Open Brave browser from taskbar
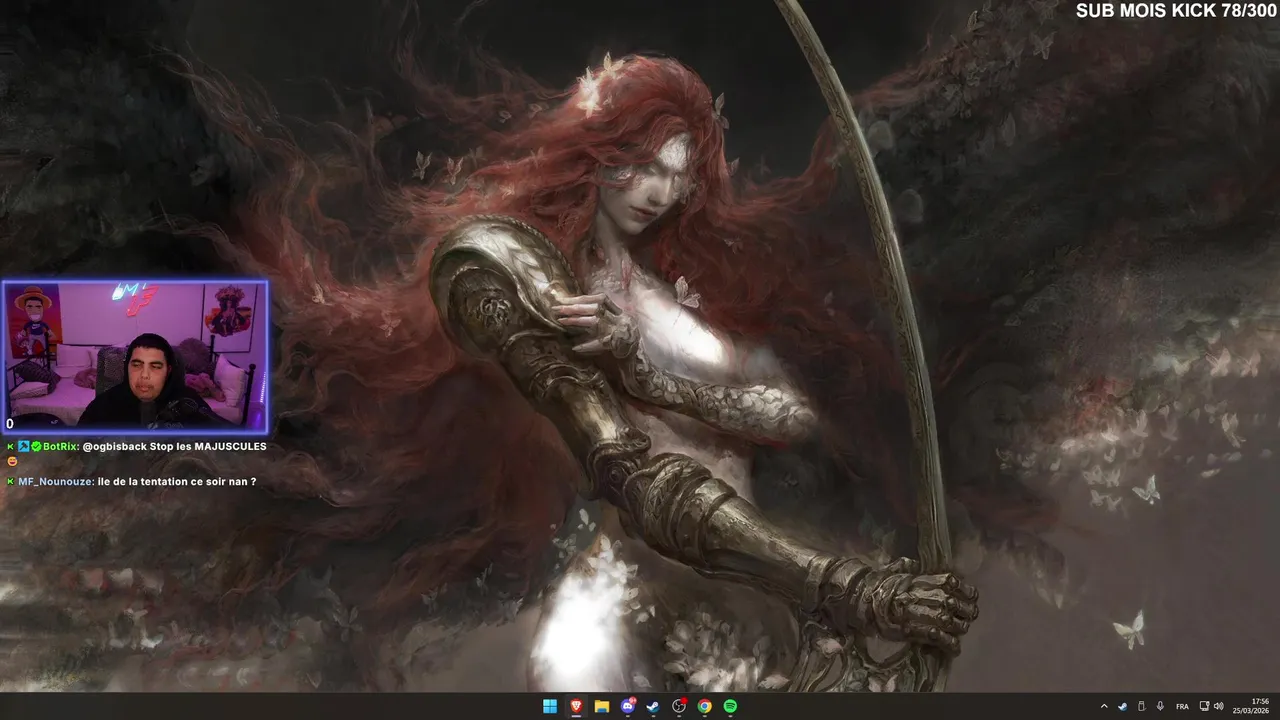 click(576, 706)
